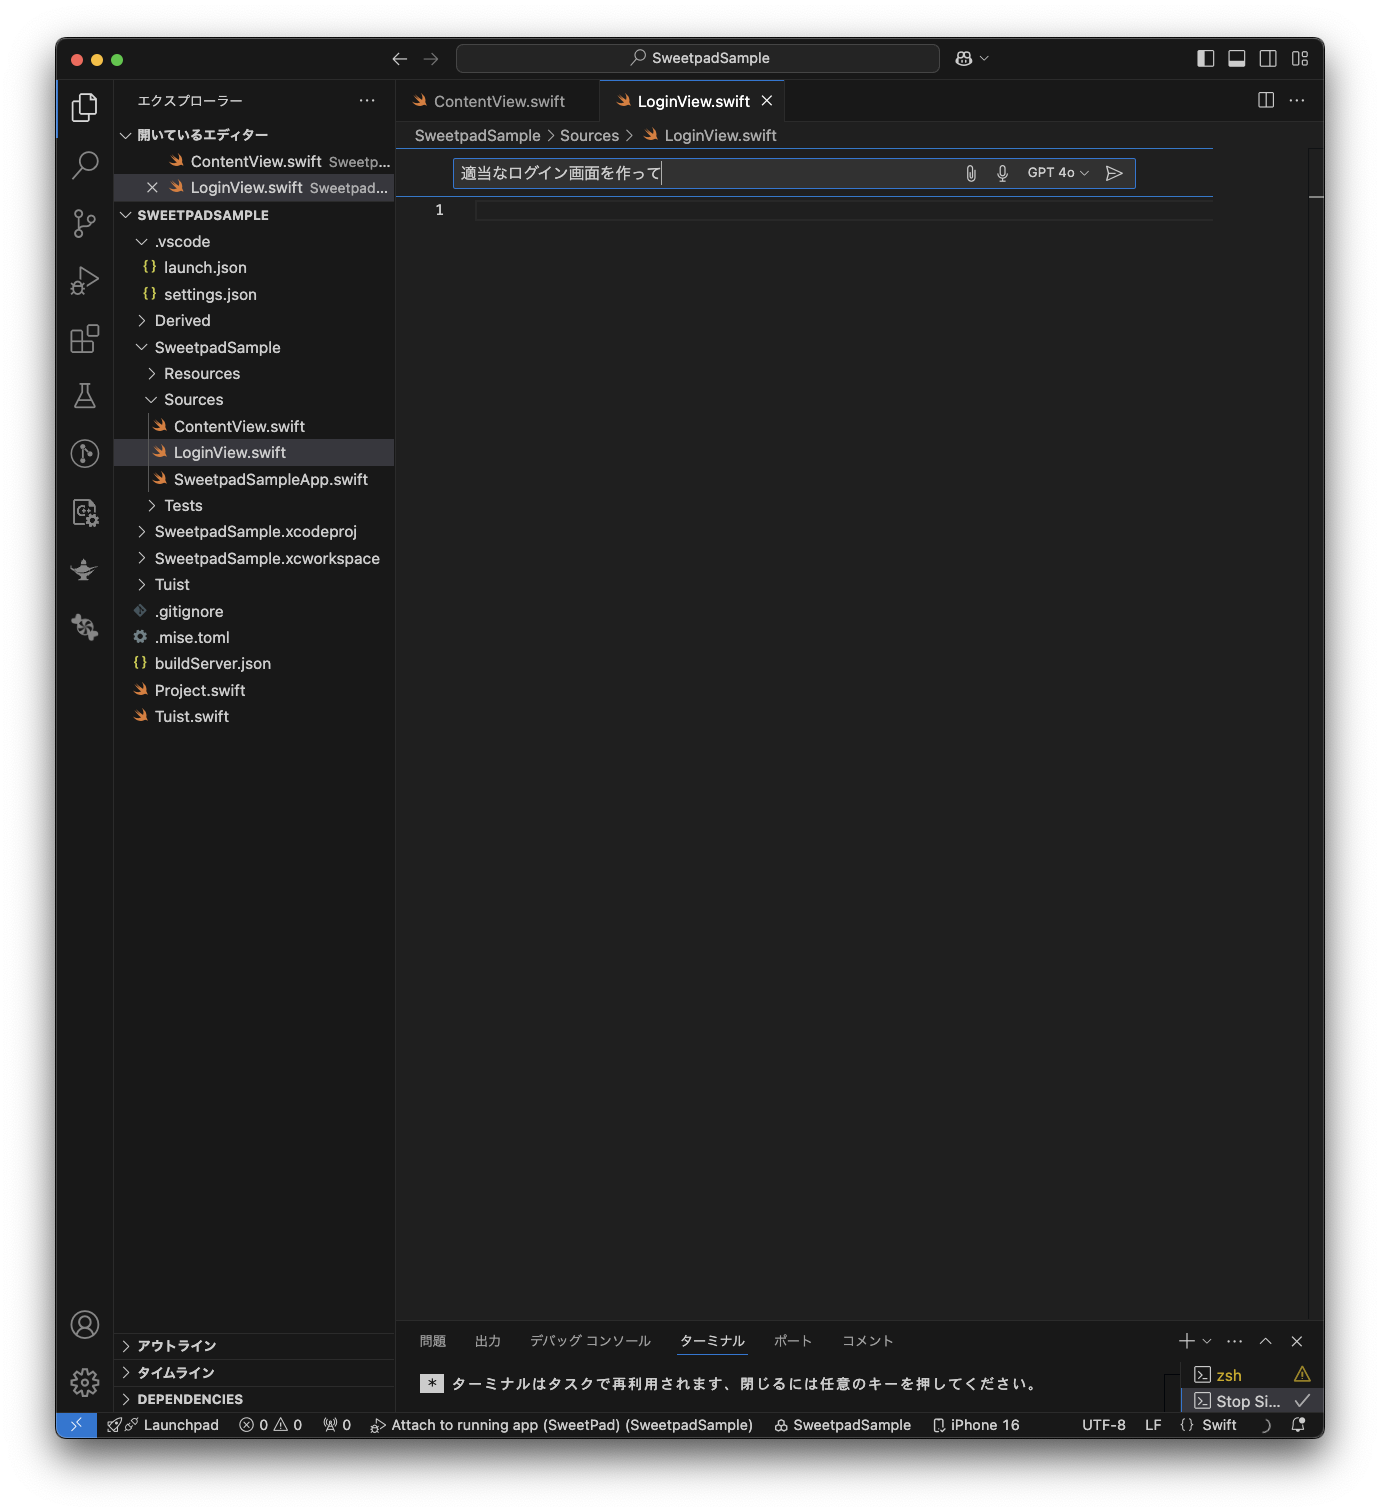Select the iPhone 16 destination in status bar

[983, 1424]
